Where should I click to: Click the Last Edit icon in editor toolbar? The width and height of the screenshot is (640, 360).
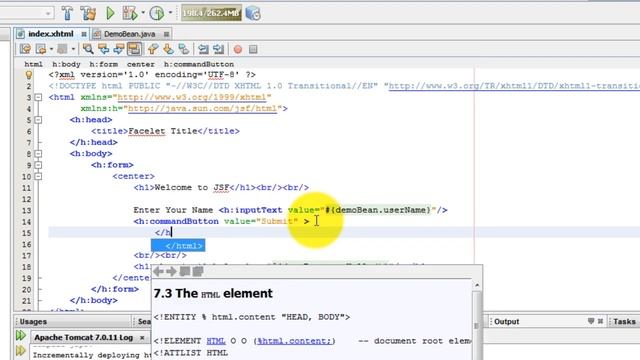[25, 49]
